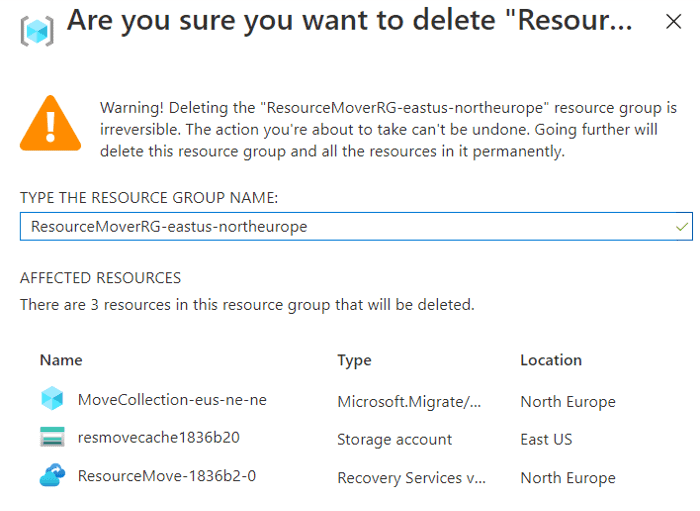Viewport: 700px width, 511px height.
Task: Click the Storage account type cell
Action: pos(395,440)
